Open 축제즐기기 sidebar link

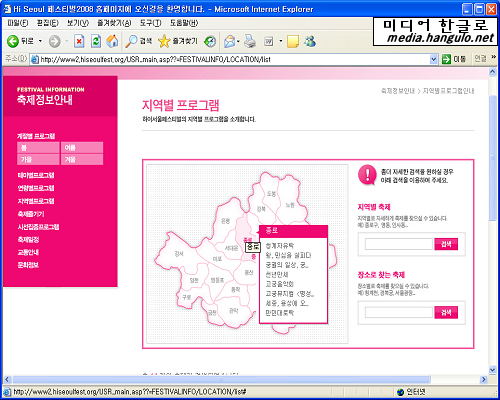(31, 214)
